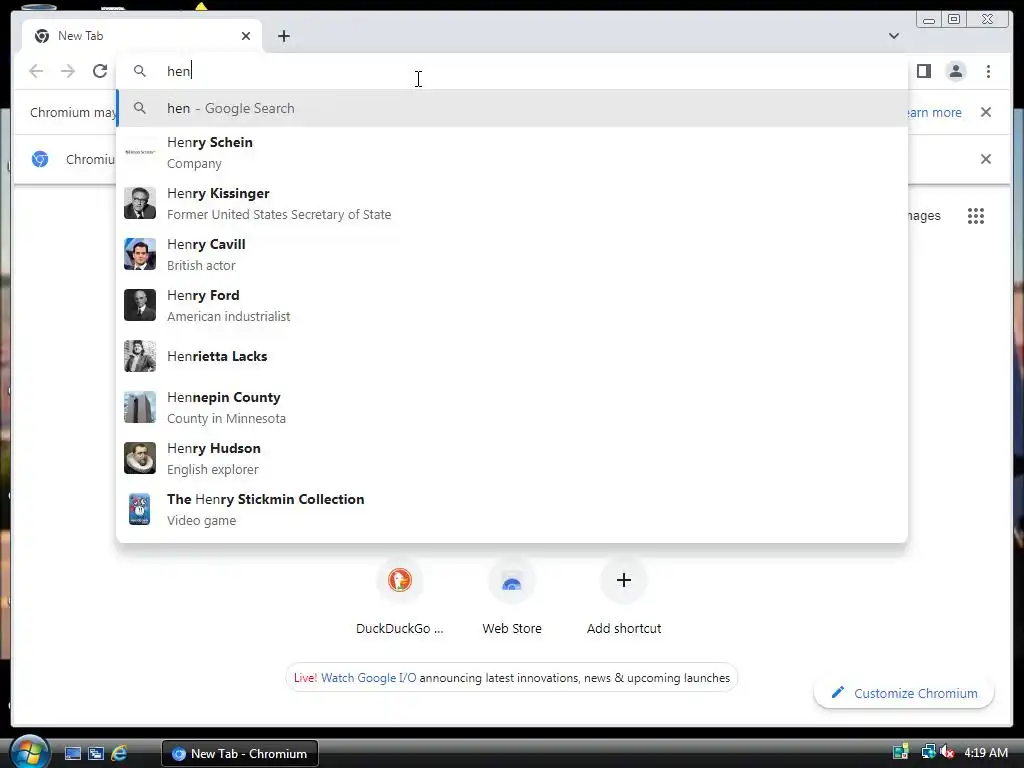Click the 4:19 AM system clock
1024x768 pixels.
(x=985, y=753)
